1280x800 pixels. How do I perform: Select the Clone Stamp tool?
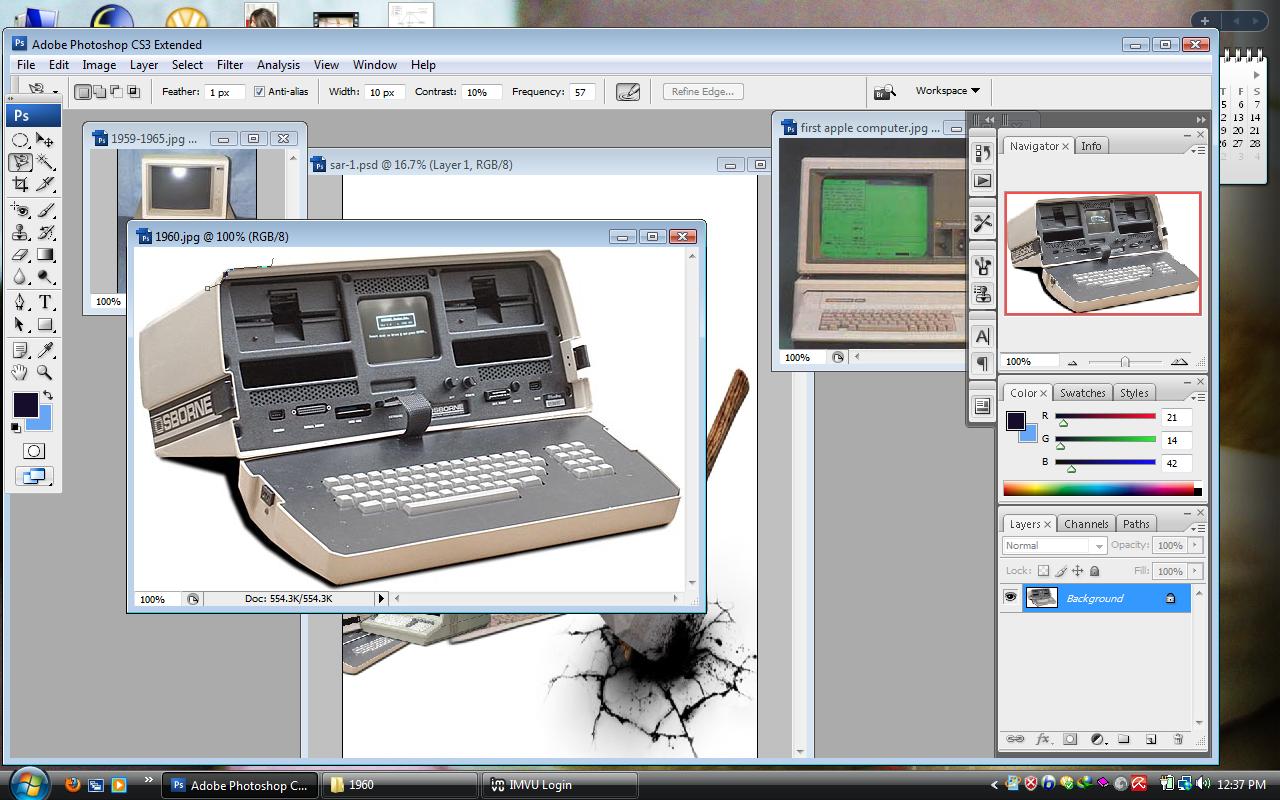[x=21, y=232]
